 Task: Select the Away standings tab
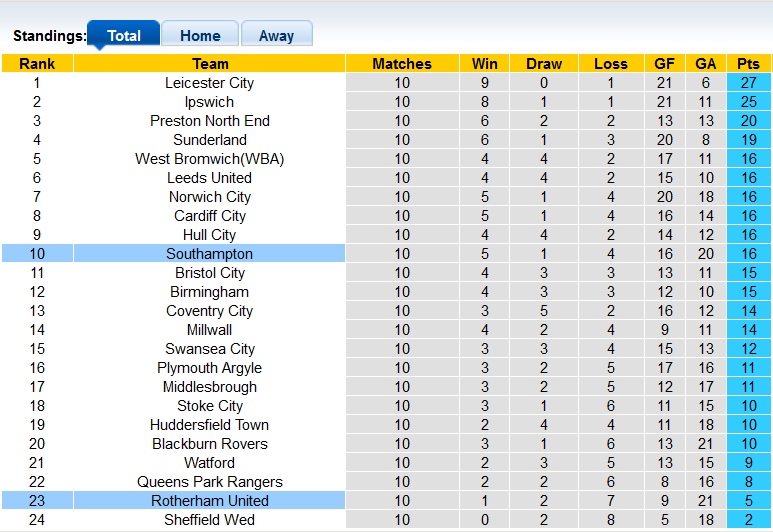276,35
